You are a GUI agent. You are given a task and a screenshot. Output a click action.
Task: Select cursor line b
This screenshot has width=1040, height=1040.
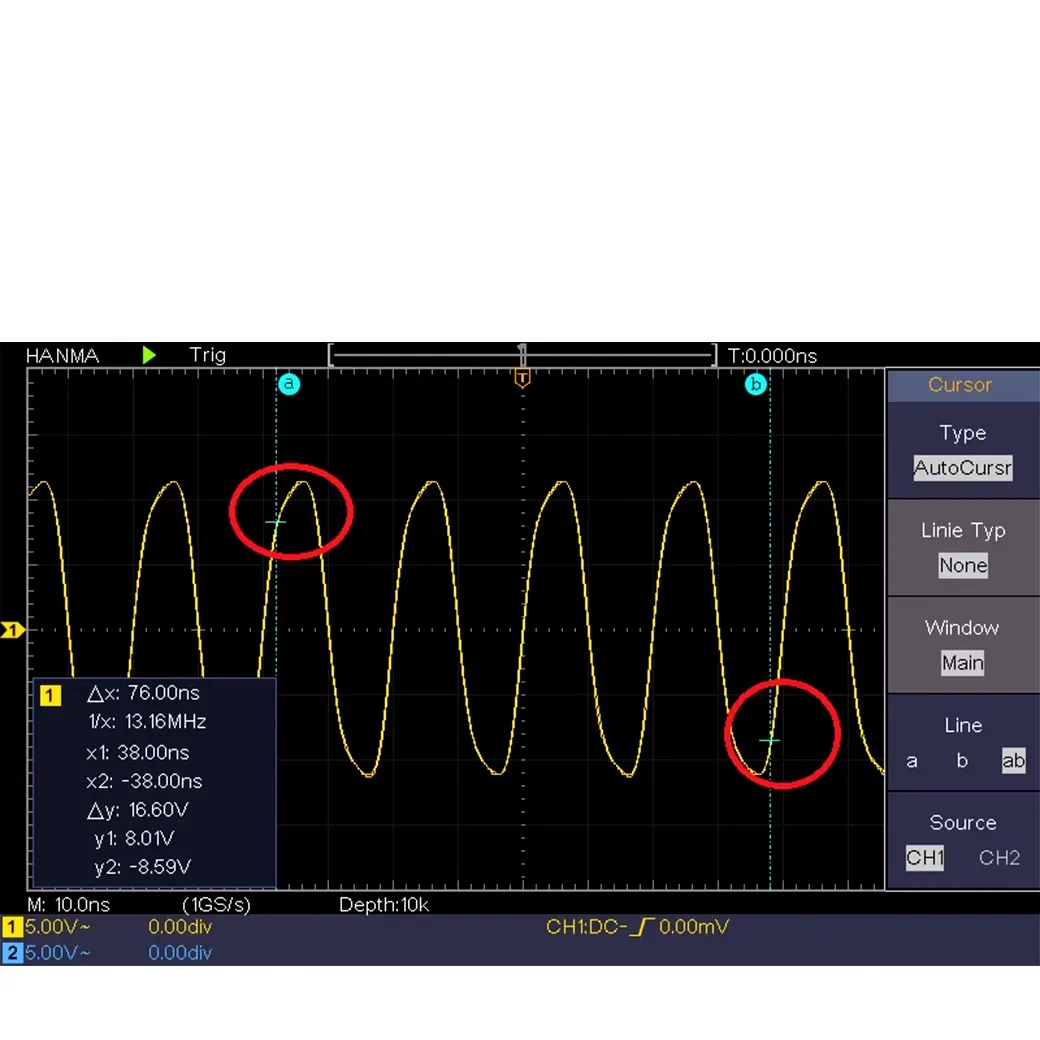962,761
